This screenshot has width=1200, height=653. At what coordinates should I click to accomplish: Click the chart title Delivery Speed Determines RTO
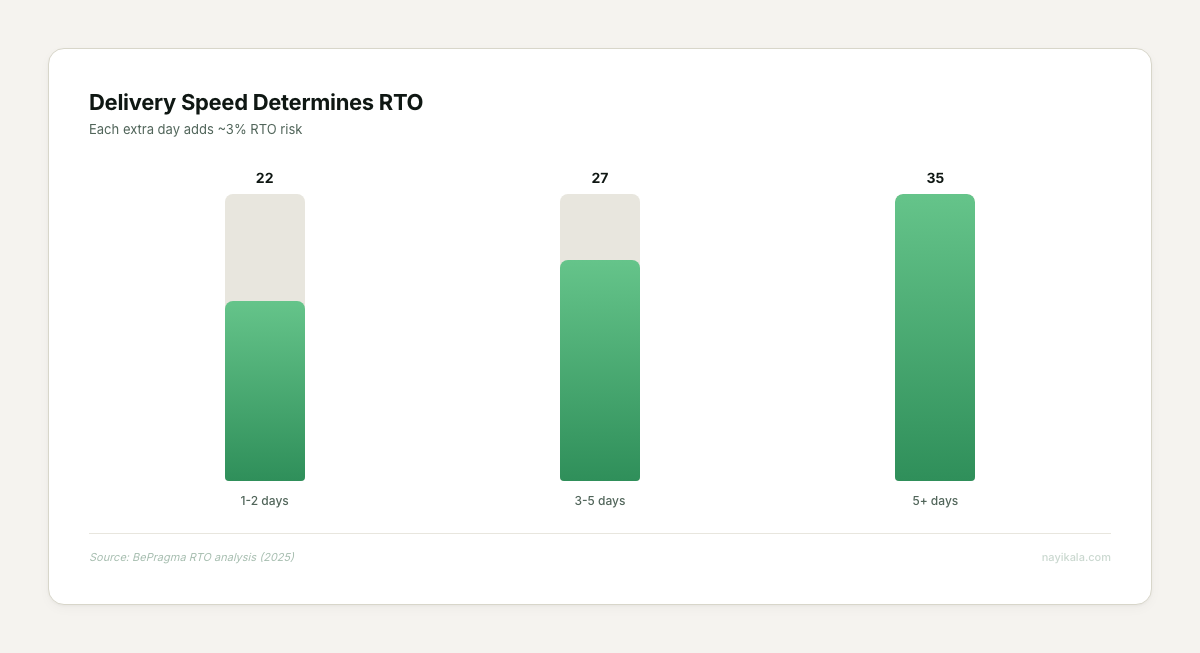tap(256, 102)
